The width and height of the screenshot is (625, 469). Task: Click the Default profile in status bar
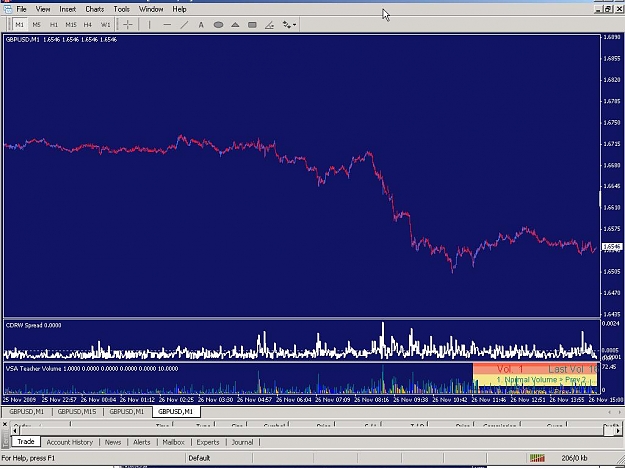(x=199, y=458)
